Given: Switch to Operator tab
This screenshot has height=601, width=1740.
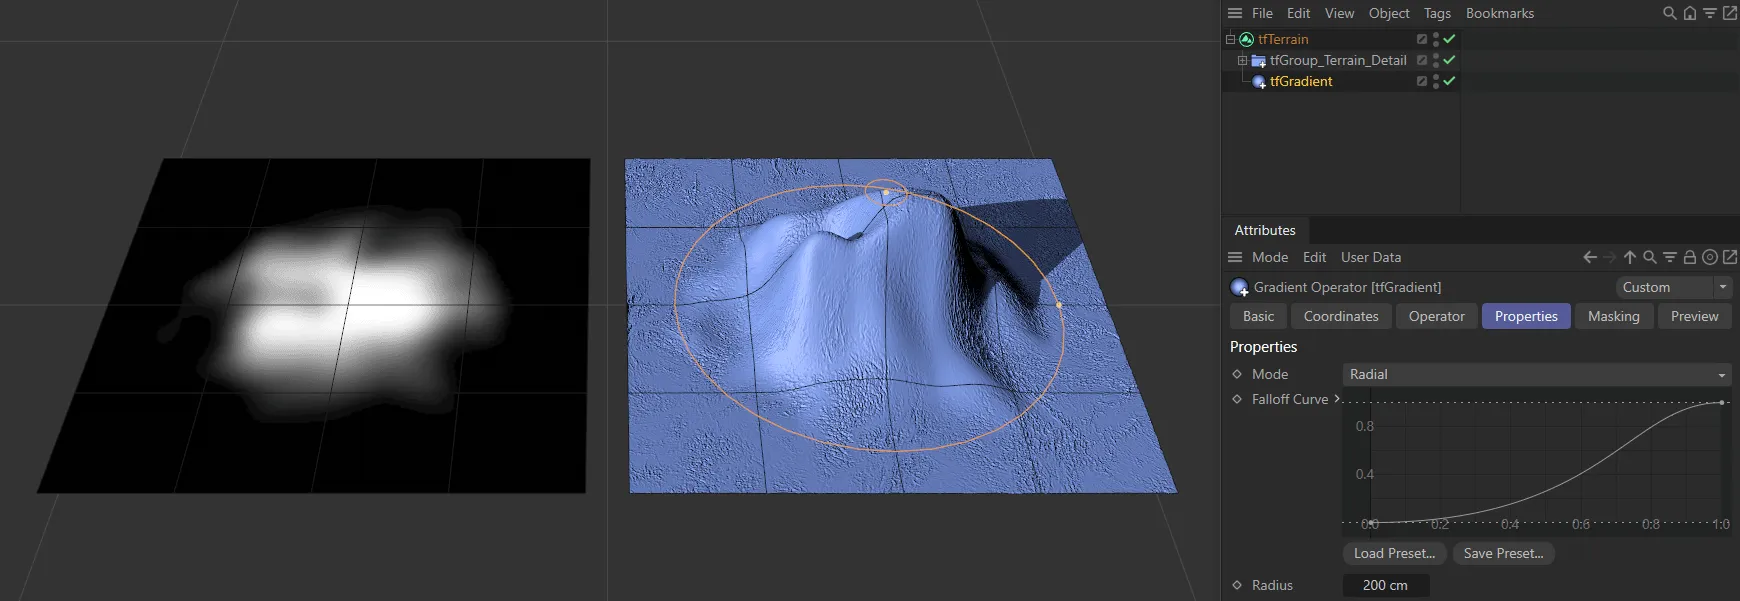Looking at the screenshot, I should click(x=1436, y=316).
